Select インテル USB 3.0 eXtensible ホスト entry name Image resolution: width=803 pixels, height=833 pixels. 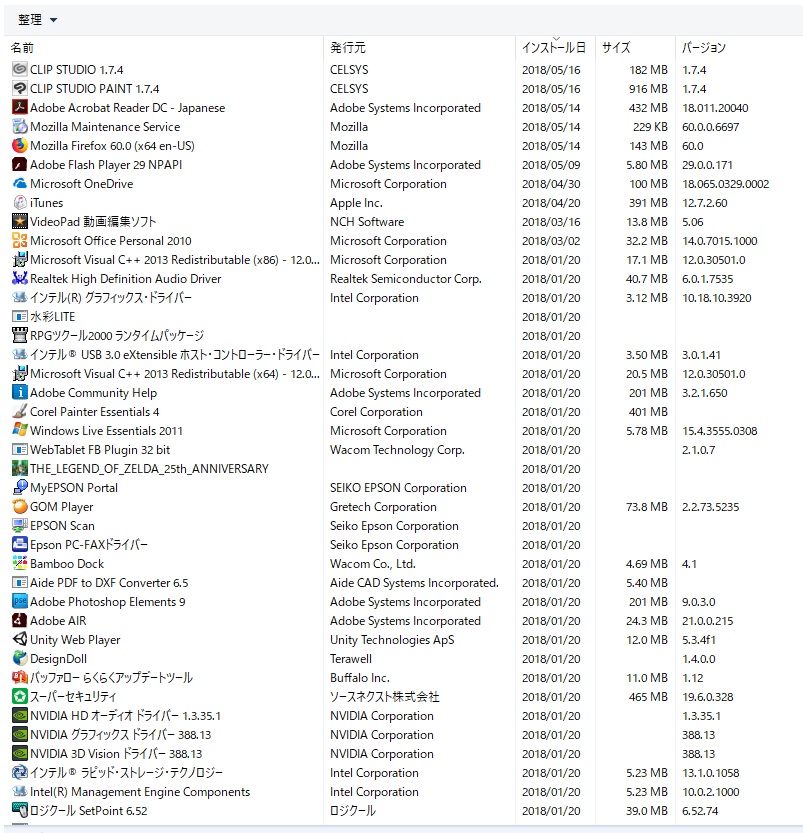175,354
